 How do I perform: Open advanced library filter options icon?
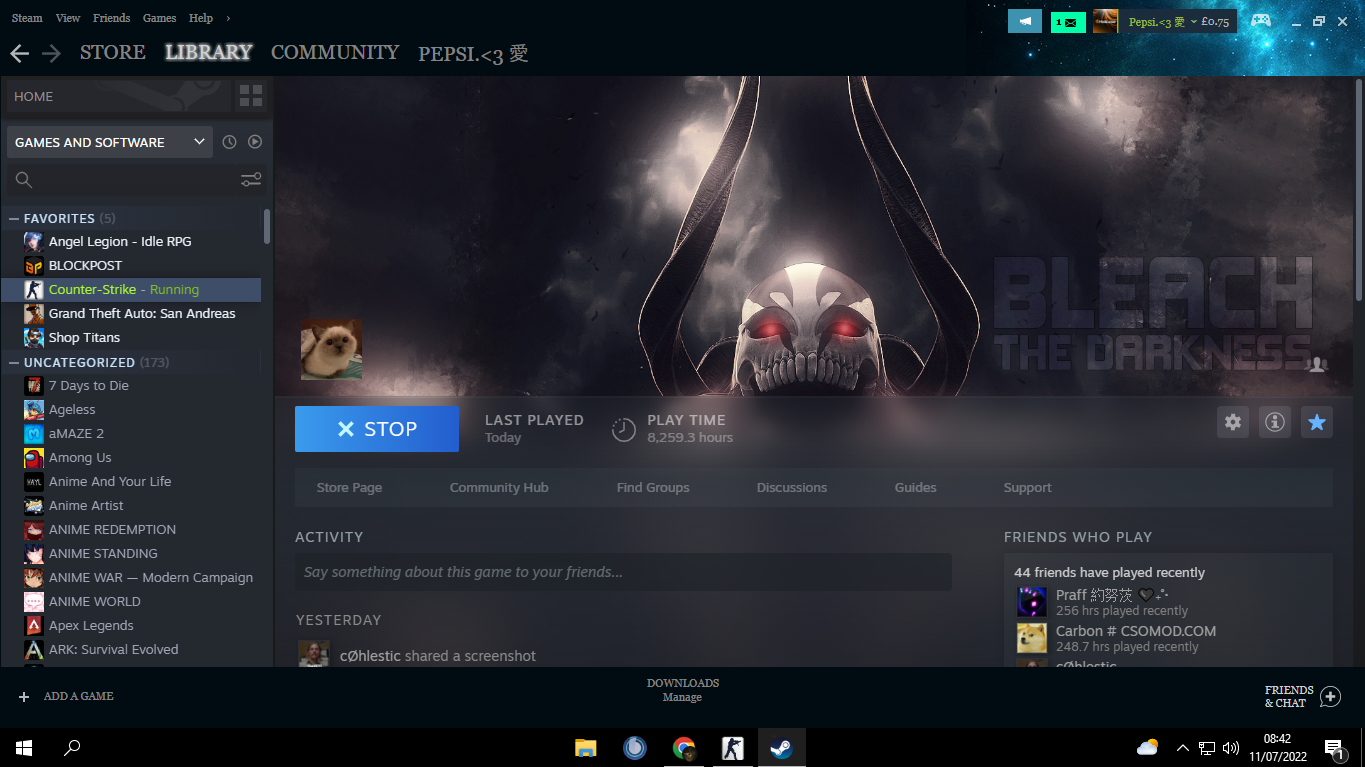251,180
